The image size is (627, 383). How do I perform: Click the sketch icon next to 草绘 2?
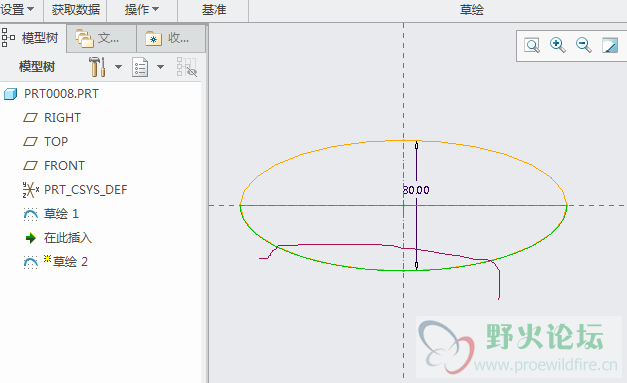click(31, 263)
